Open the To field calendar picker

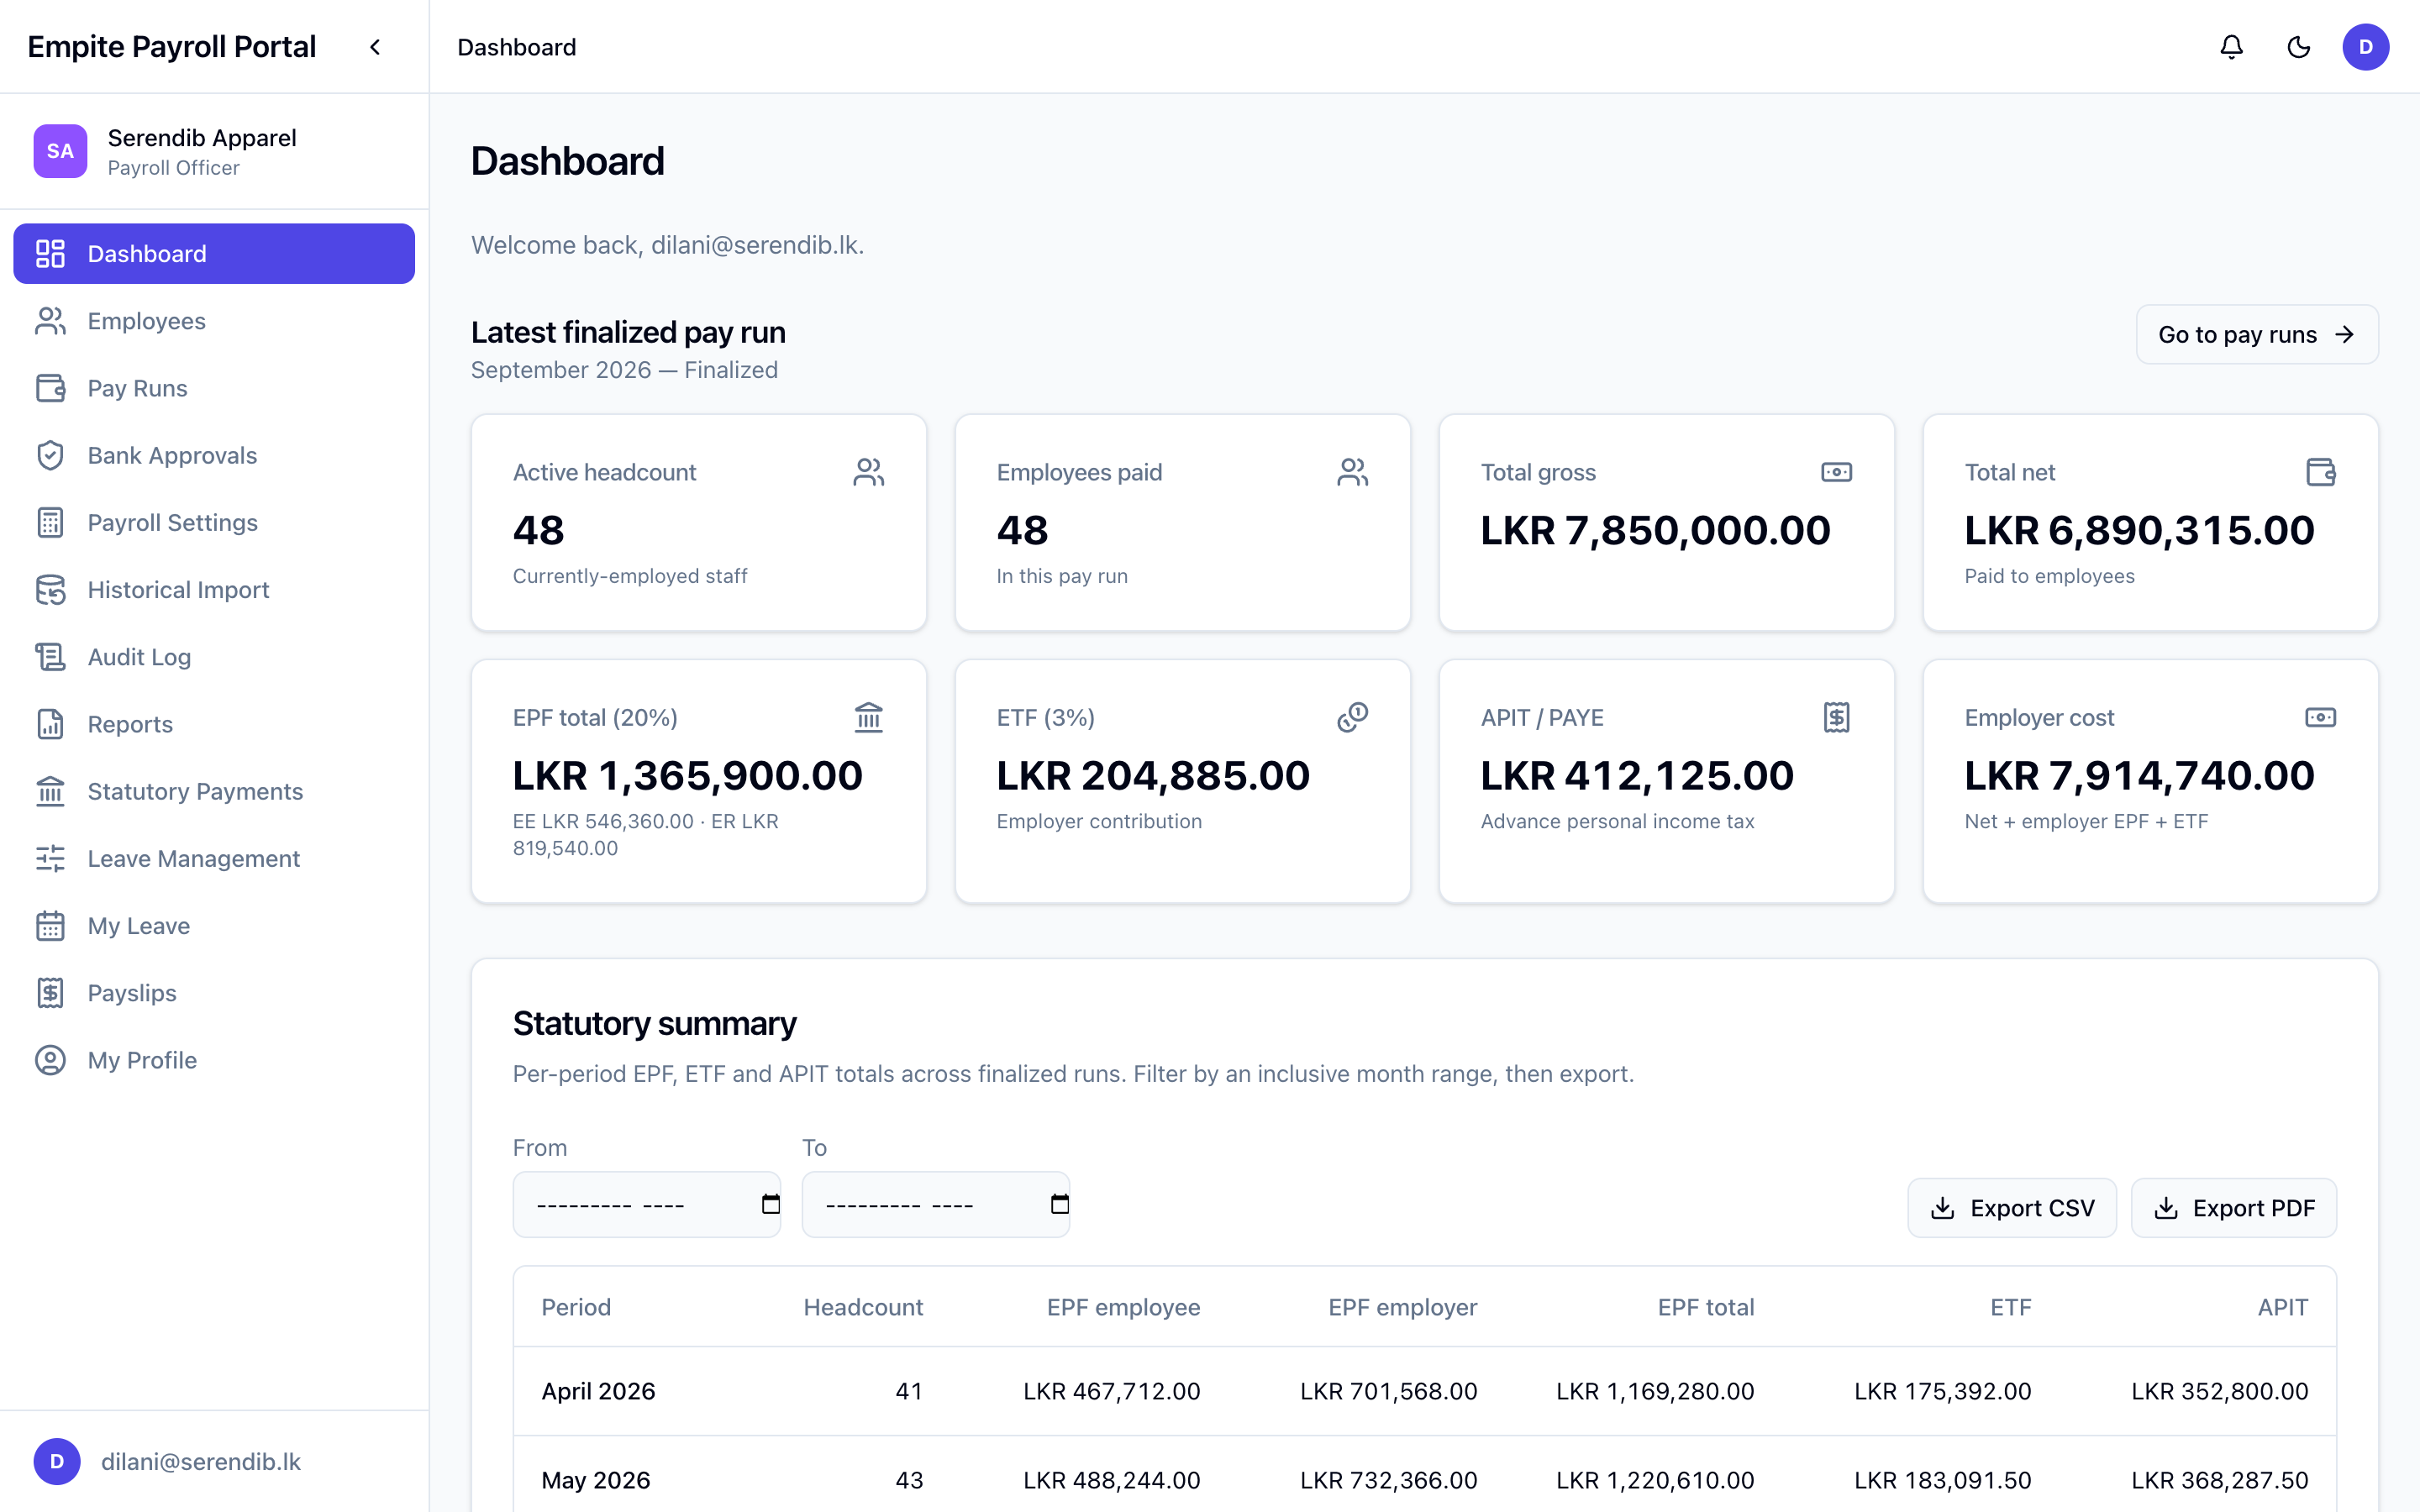coord(1059,1204)
